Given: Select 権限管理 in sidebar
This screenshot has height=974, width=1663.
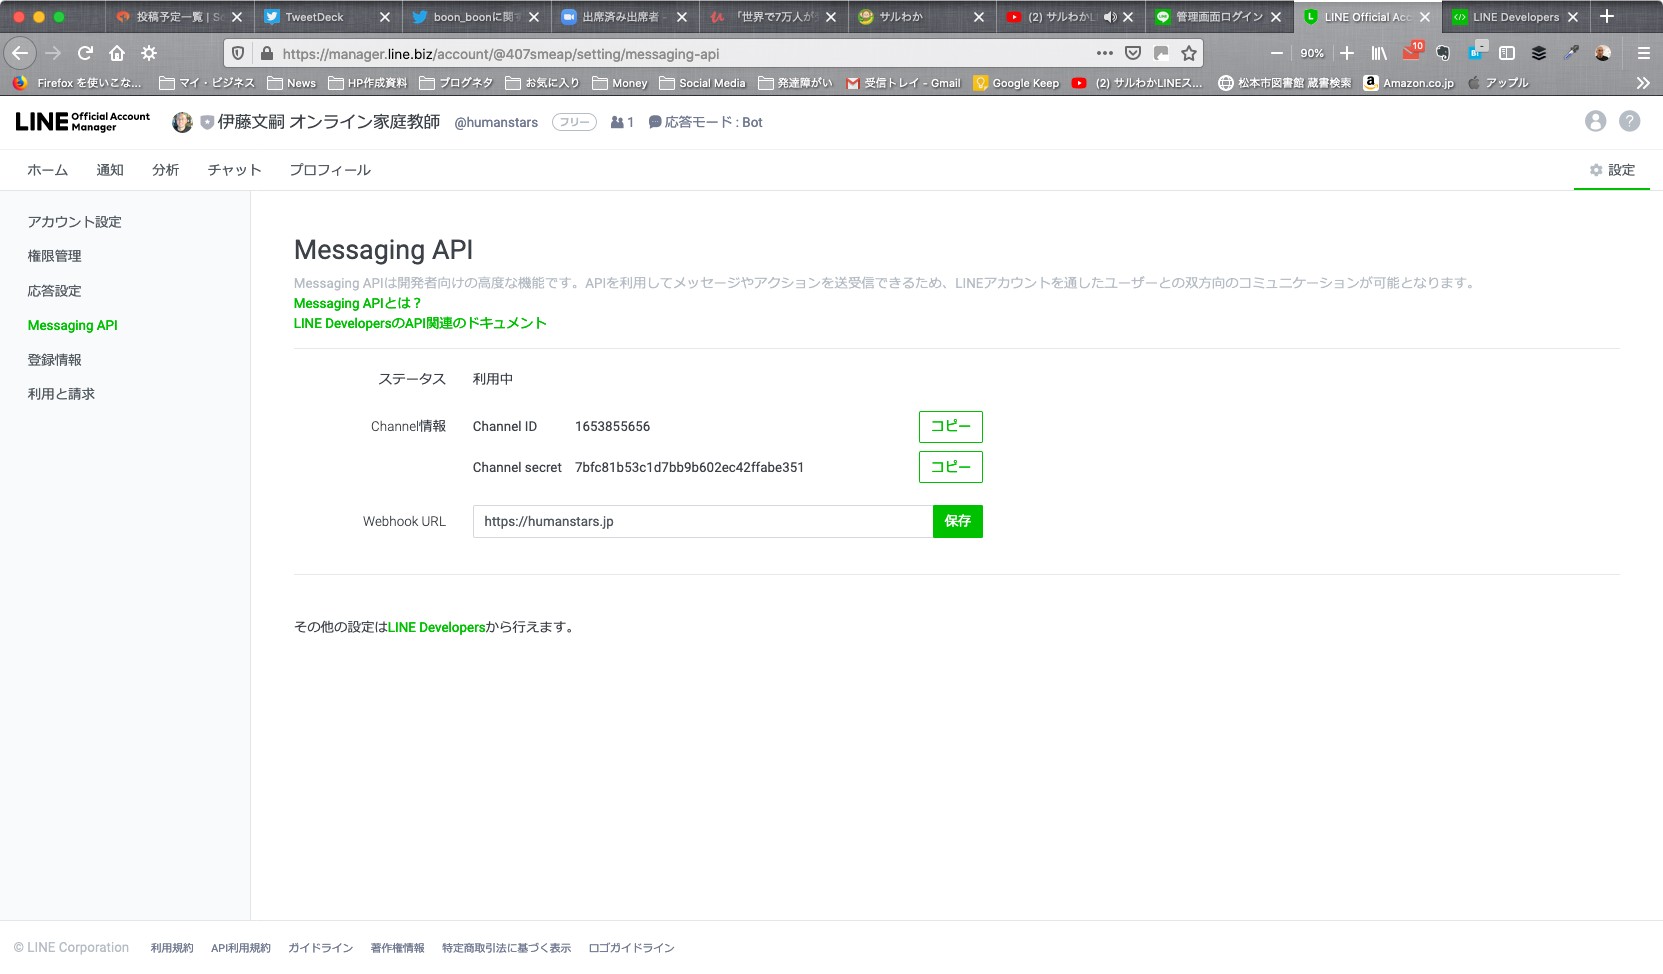Looking at the screenshot, I should point(54,256).
